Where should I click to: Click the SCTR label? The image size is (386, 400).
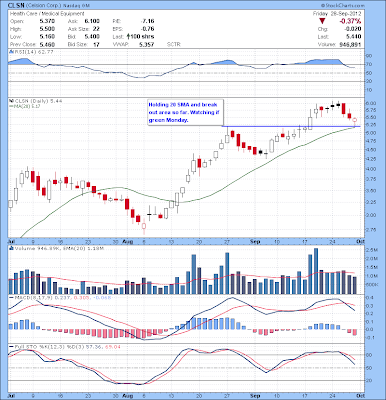(x=173, y=44)
